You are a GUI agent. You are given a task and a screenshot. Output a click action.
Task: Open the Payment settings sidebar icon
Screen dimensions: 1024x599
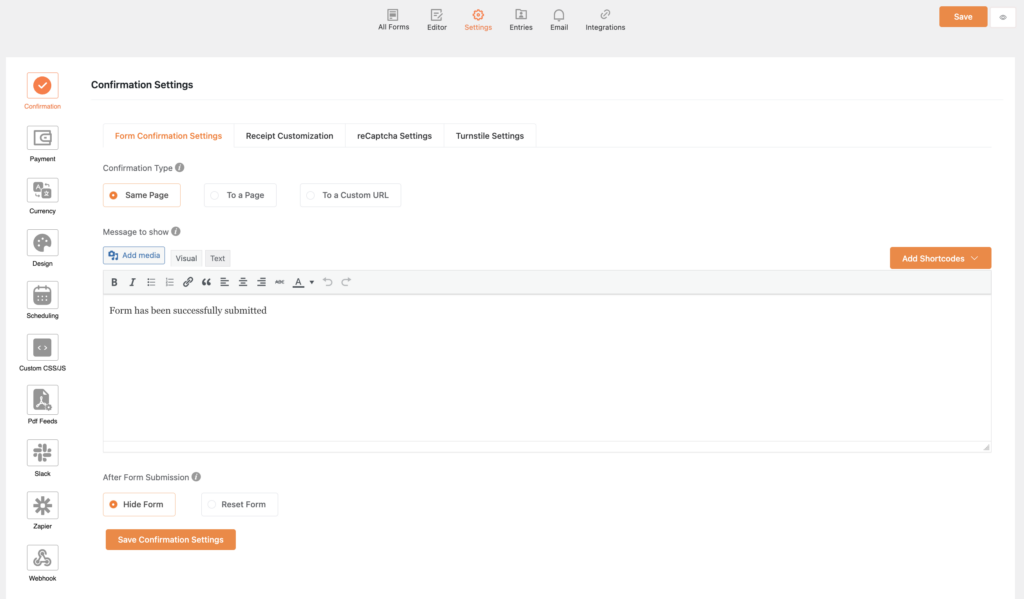coord(42,138)
